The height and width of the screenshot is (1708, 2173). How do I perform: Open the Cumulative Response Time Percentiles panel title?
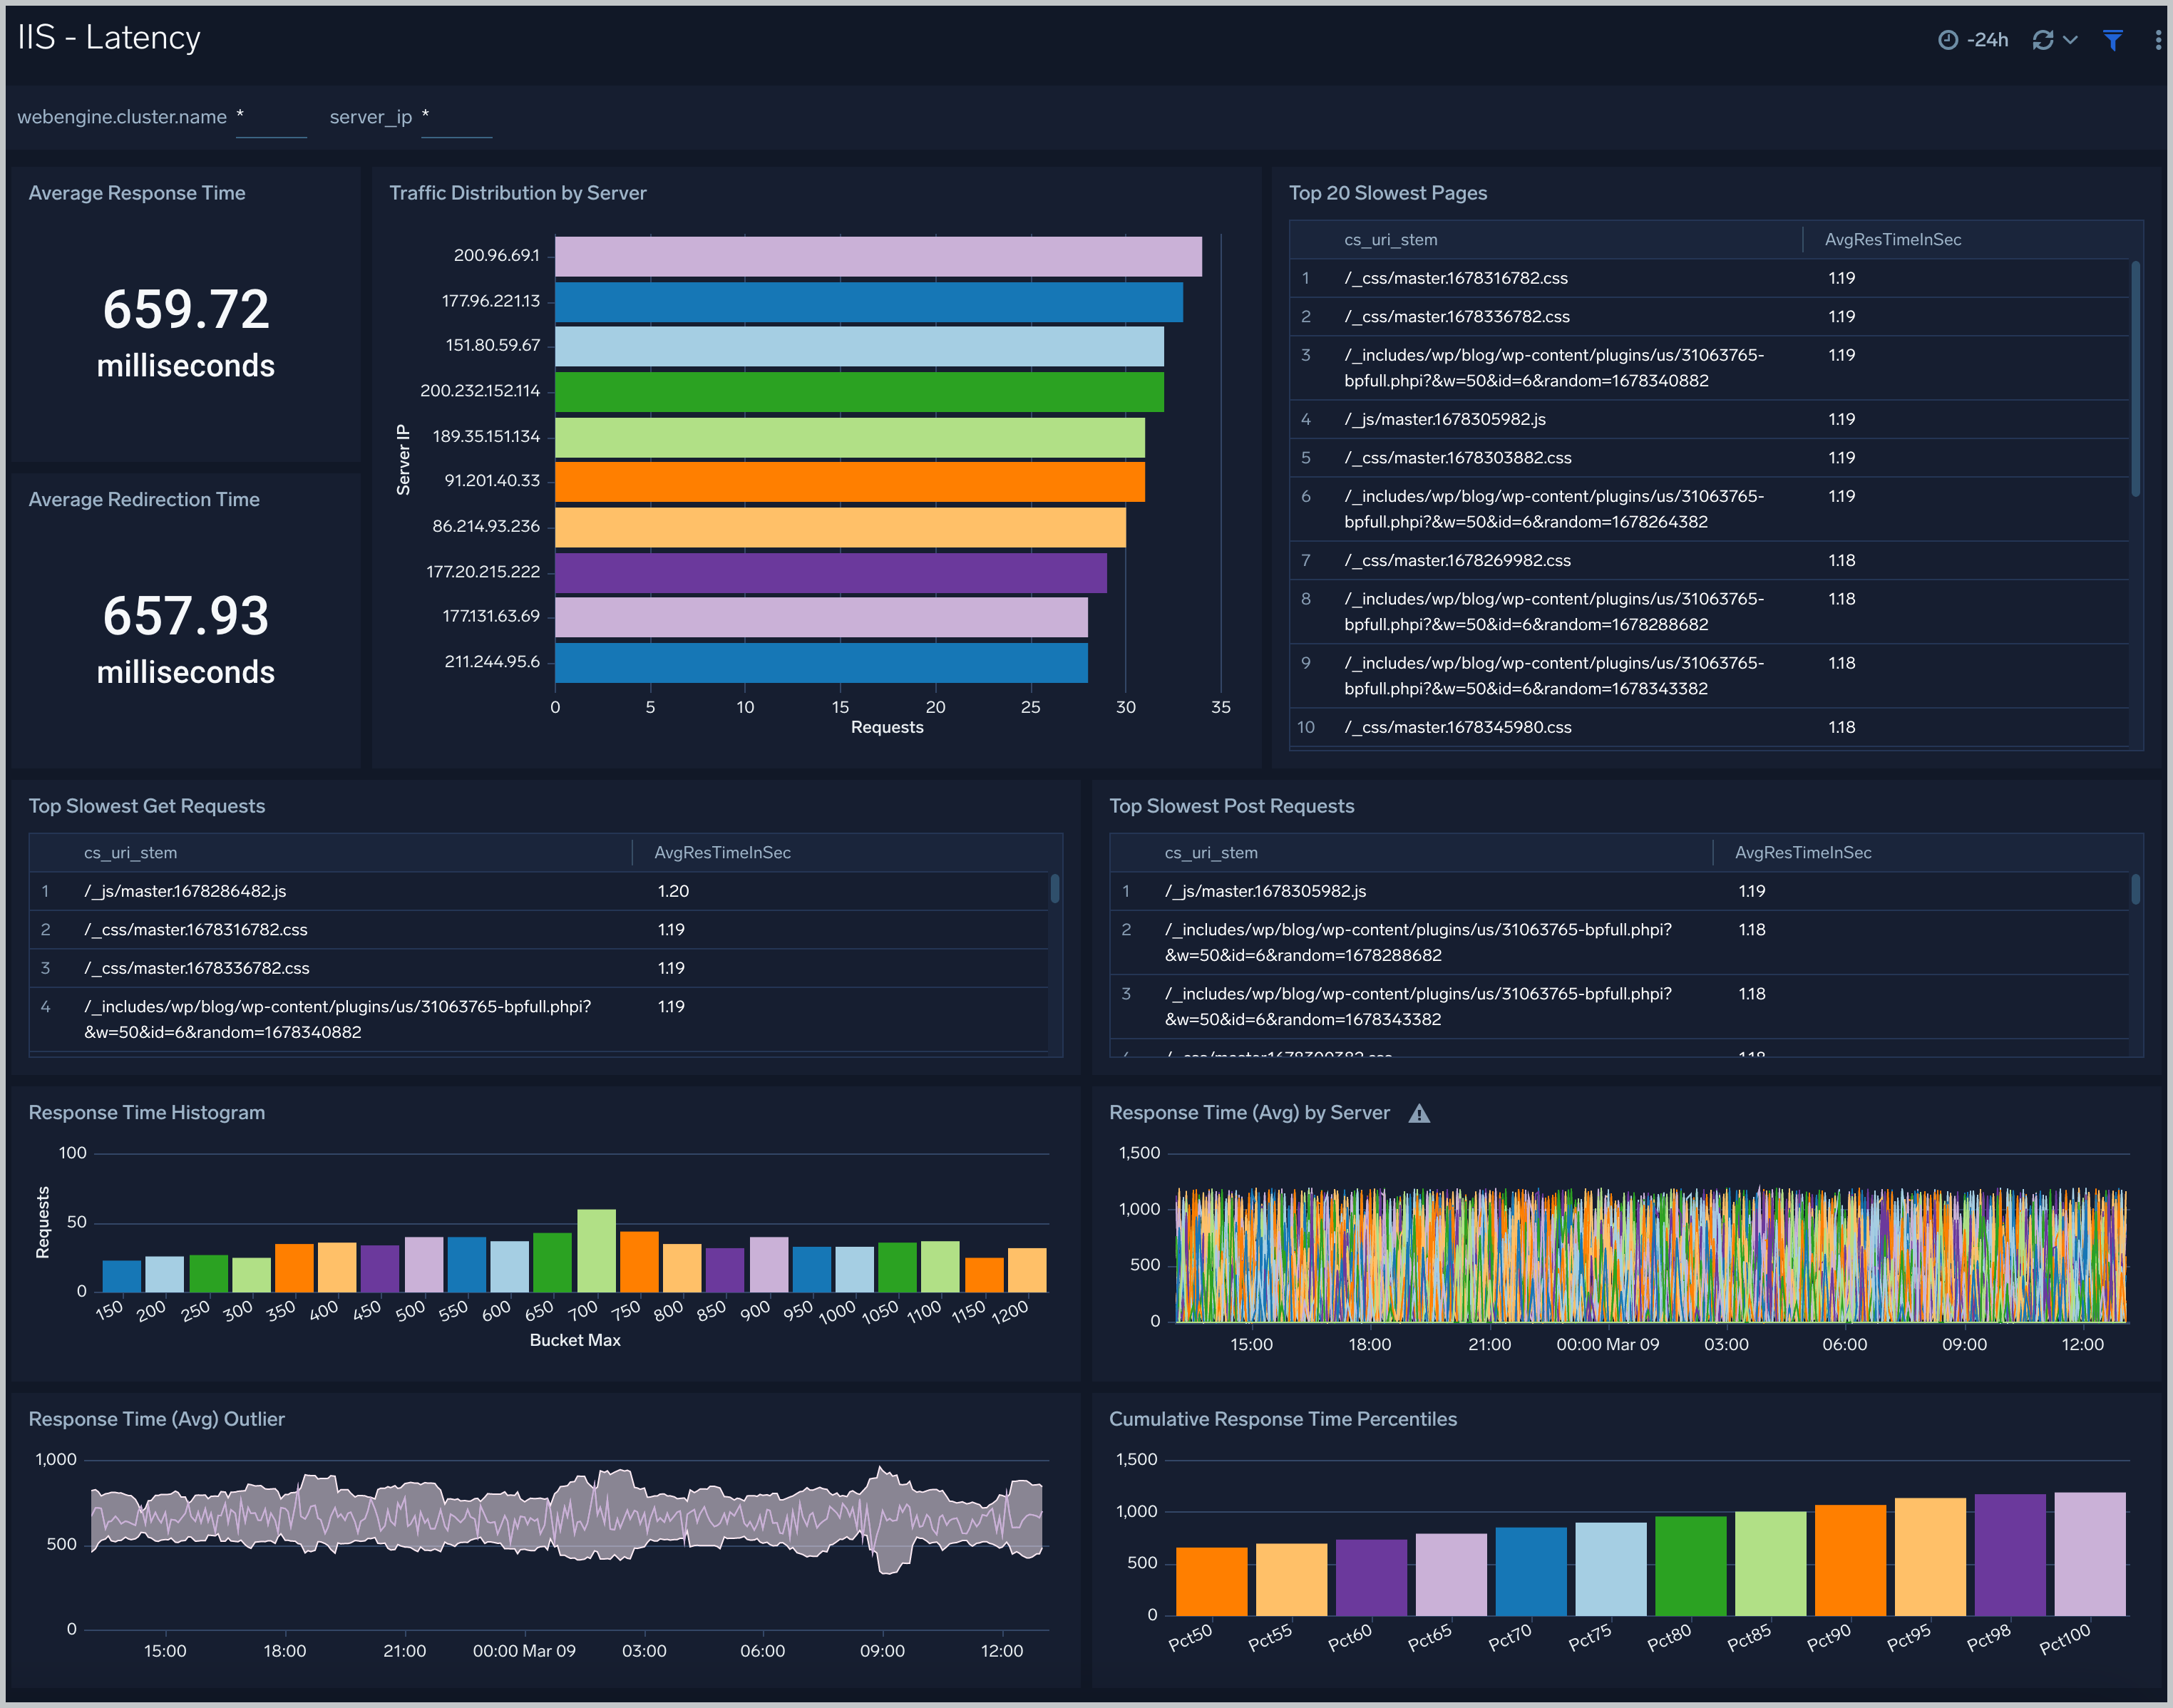(1283, 1420)
